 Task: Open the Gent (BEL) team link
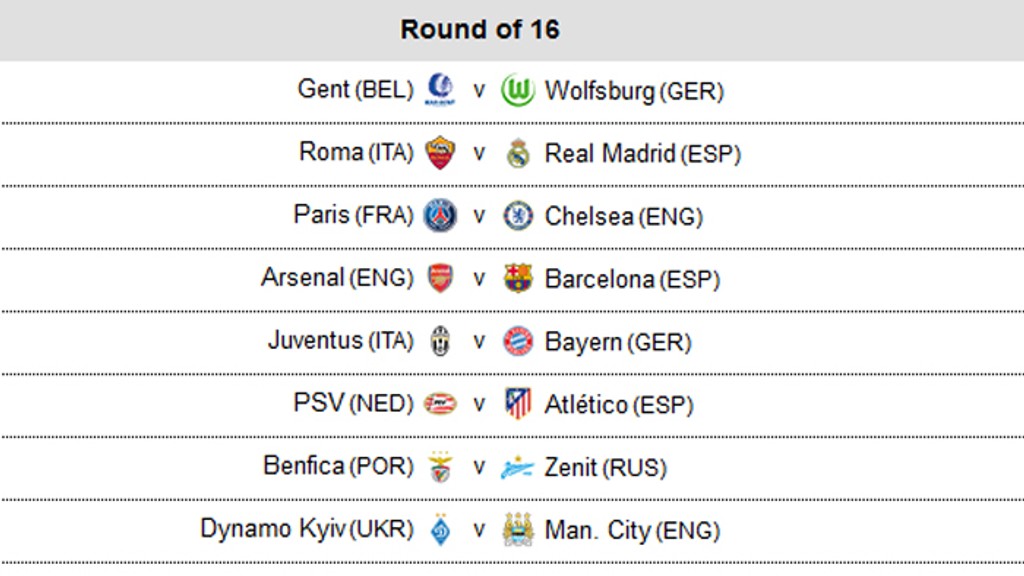click(355, 90)
